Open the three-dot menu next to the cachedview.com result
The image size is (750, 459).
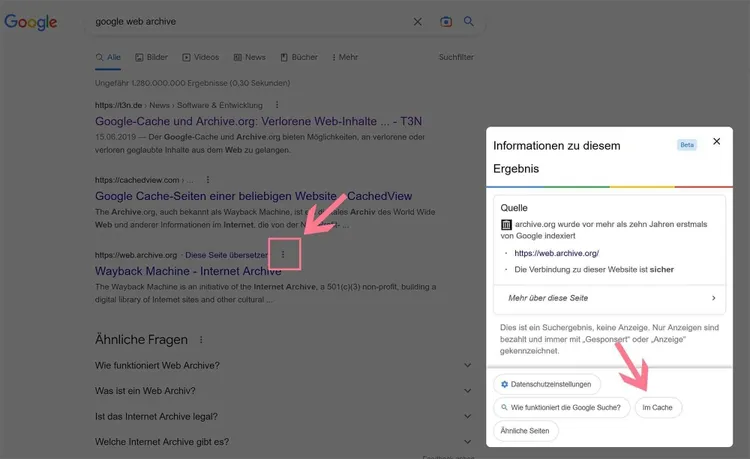208,180
